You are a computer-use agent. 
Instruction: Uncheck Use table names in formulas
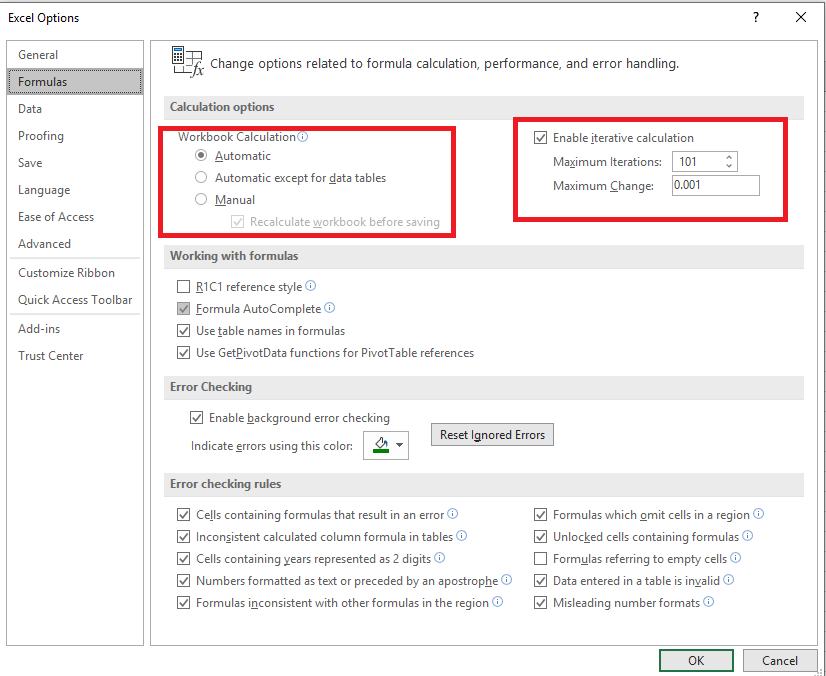183,331
